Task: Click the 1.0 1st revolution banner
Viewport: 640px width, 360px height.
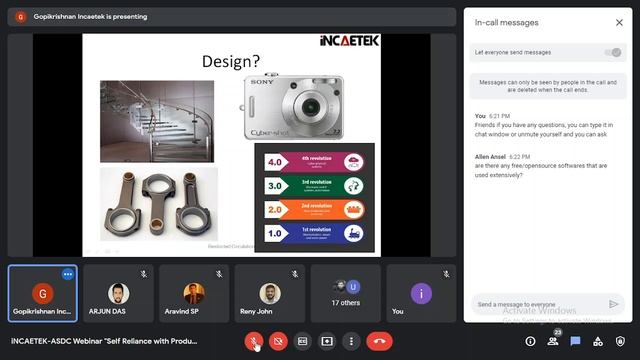Action: 314,233
